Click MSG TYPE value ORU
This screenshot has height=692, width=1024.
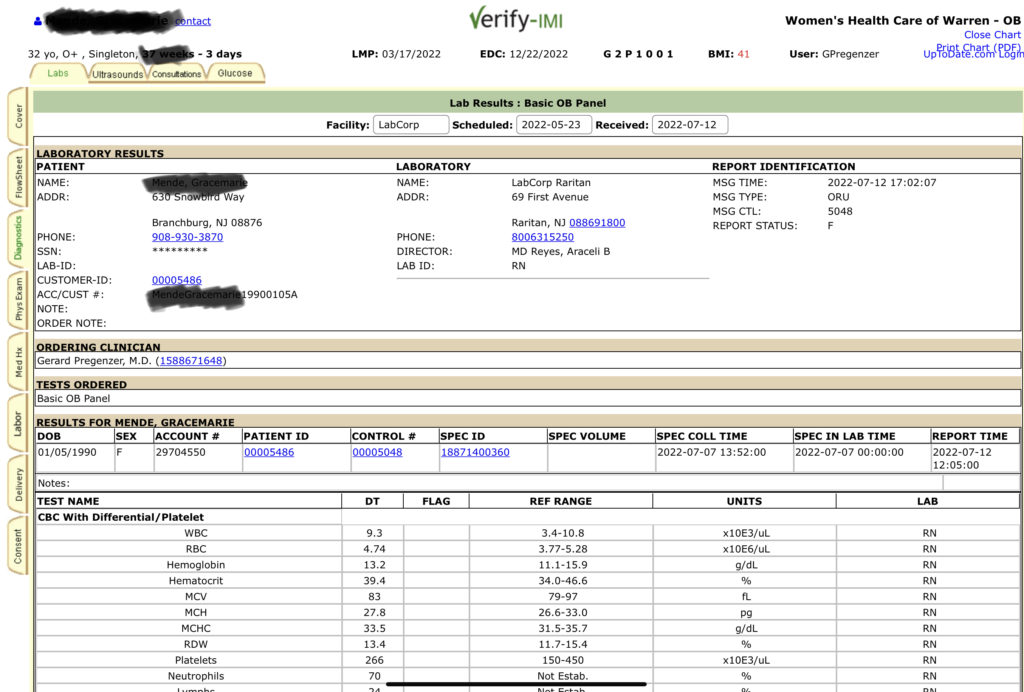tap(839, 197)
